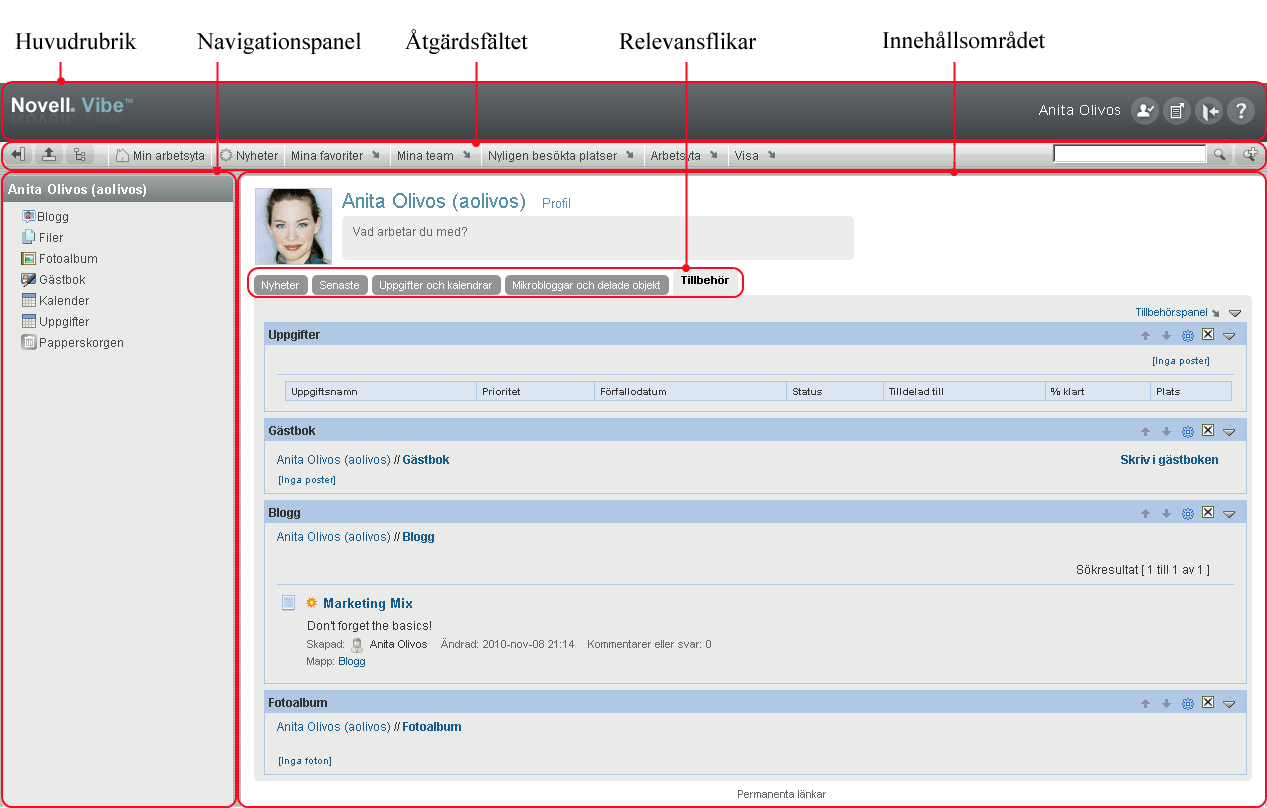1267x808 pixels.
Task: Move Uppgifter accessory down
Action: coord(1166,335)
